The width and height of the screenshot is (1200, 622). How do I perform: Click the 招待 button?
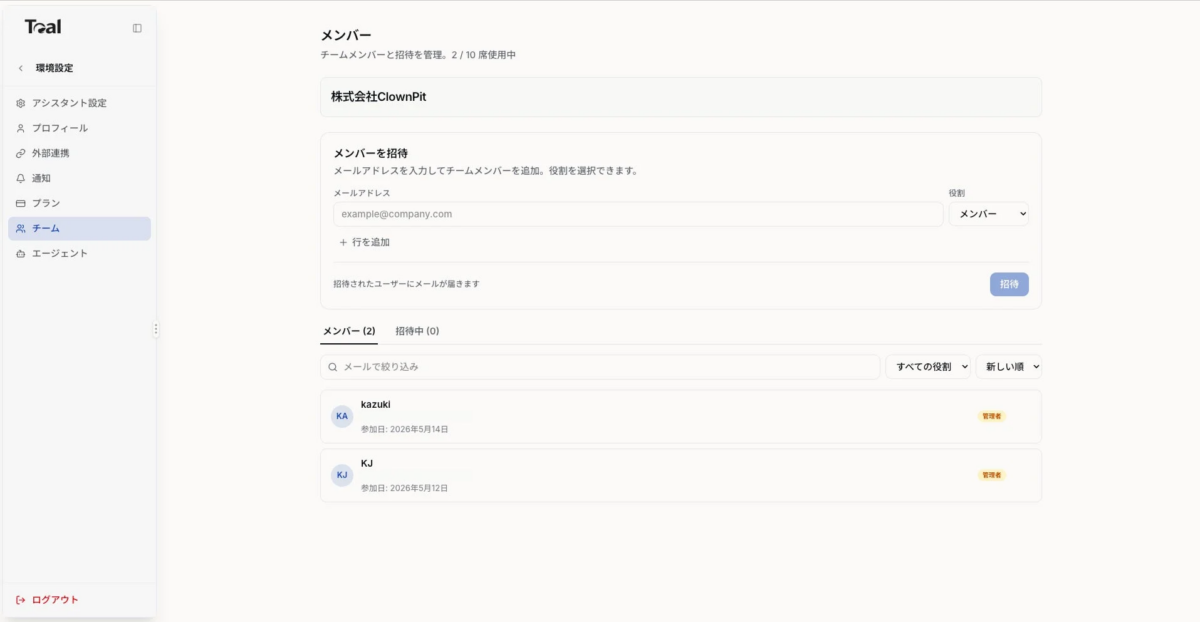[1009, 284]
